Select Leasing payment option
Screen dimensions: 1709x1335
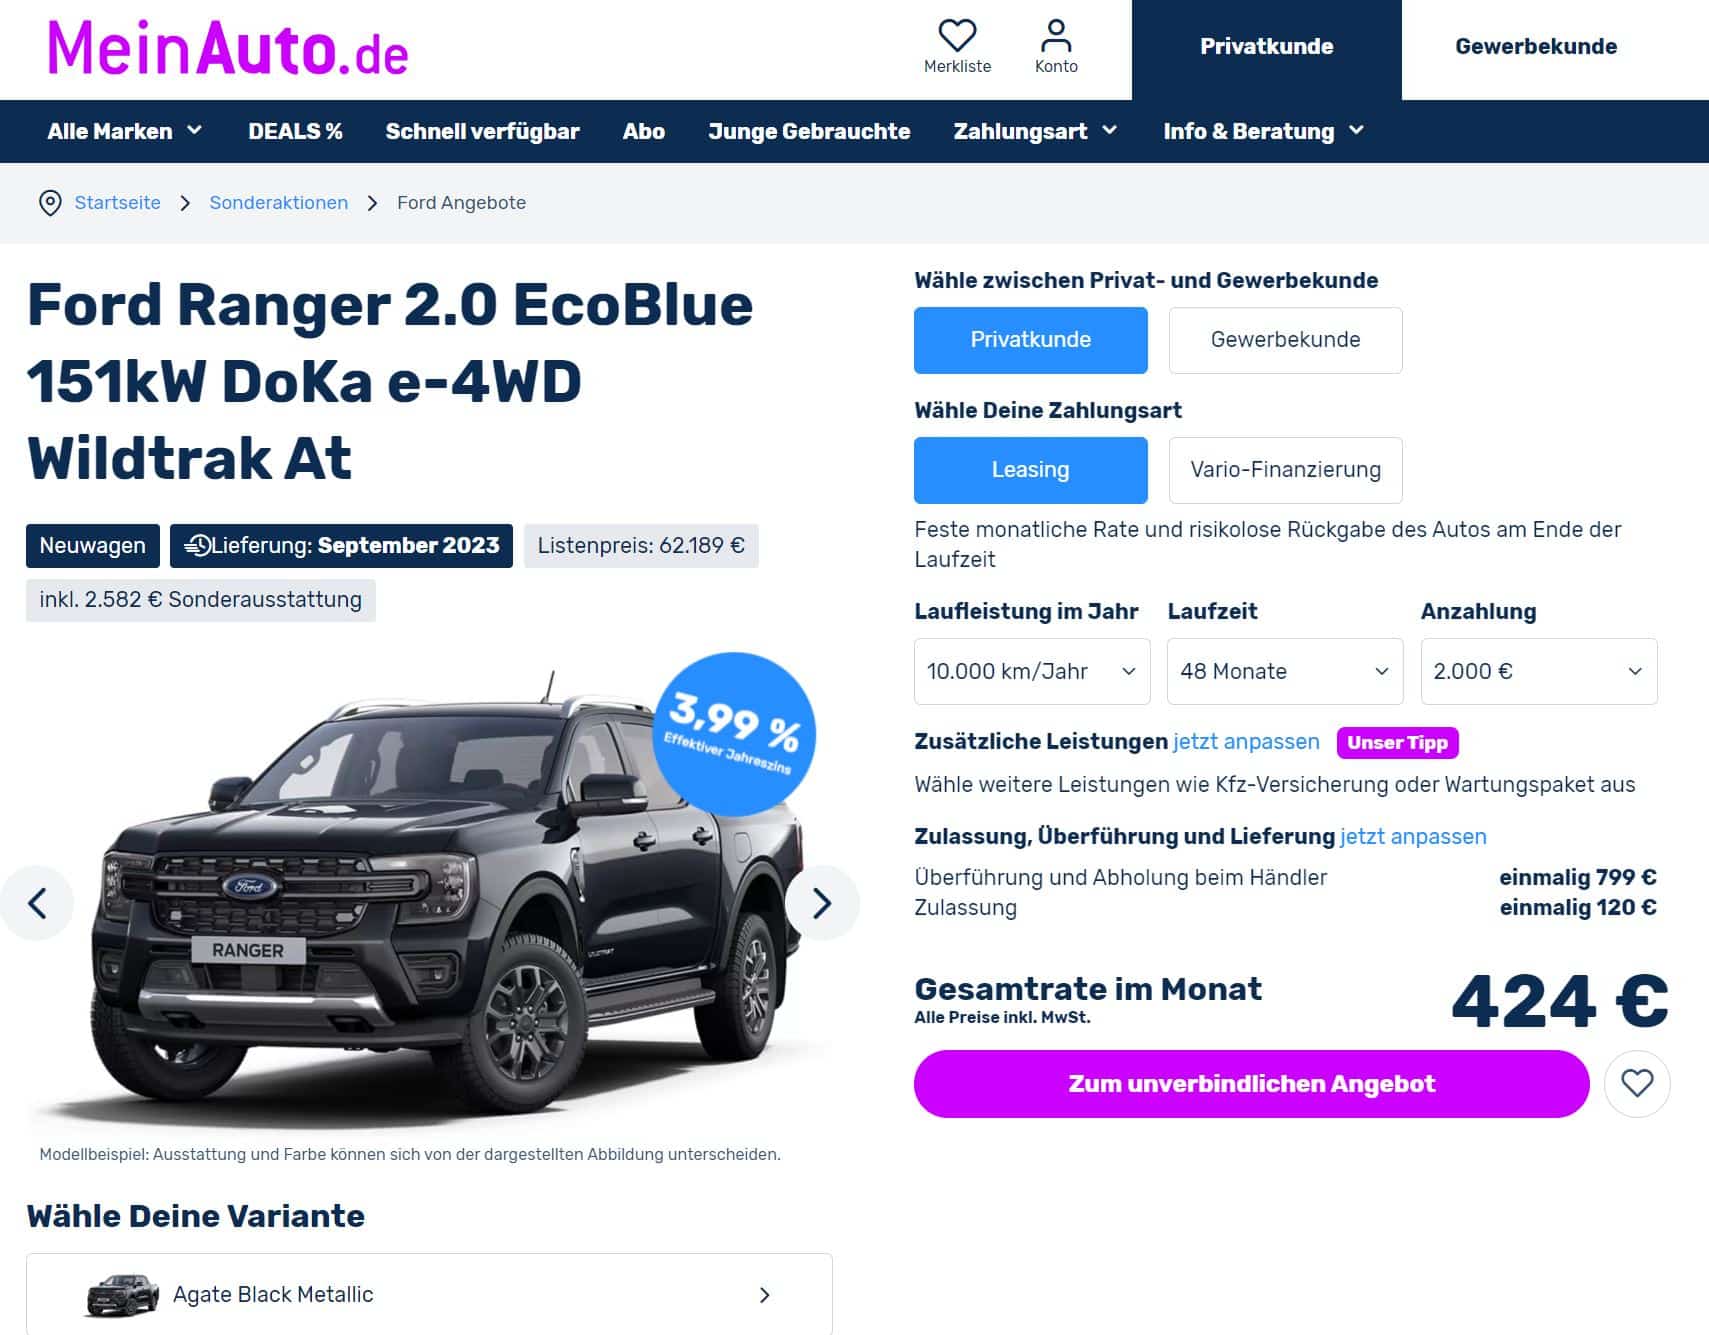1030,470
